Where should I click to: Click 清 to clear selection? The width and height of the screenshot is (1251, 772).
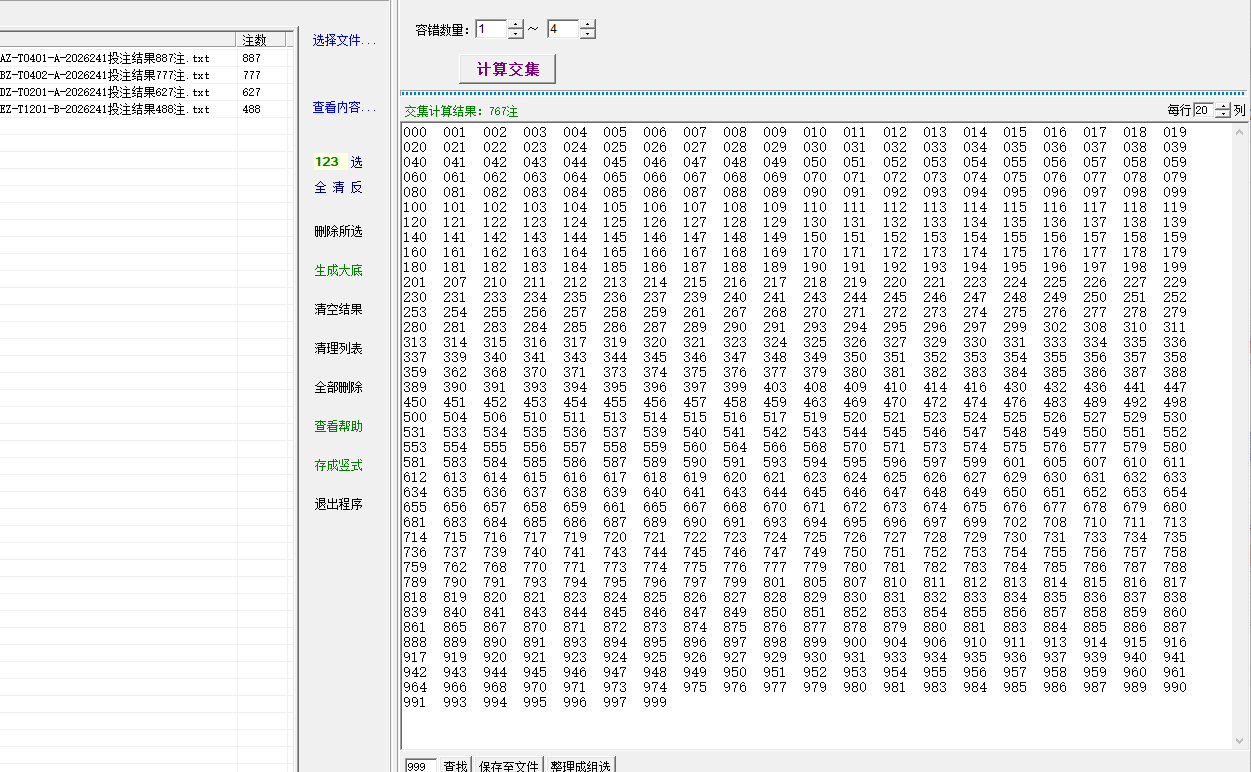[338, 187]
